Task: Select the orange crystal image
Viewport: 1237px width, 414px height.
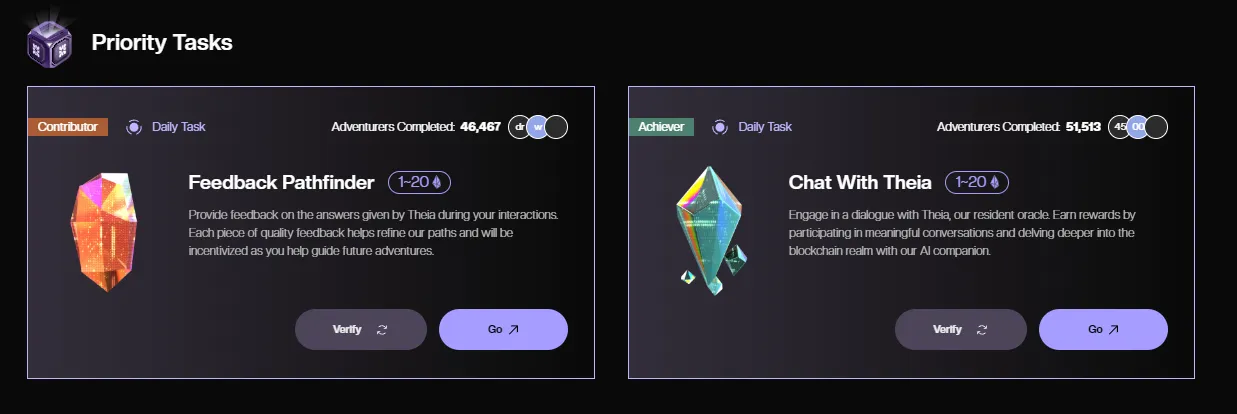Action: [100, 230]
